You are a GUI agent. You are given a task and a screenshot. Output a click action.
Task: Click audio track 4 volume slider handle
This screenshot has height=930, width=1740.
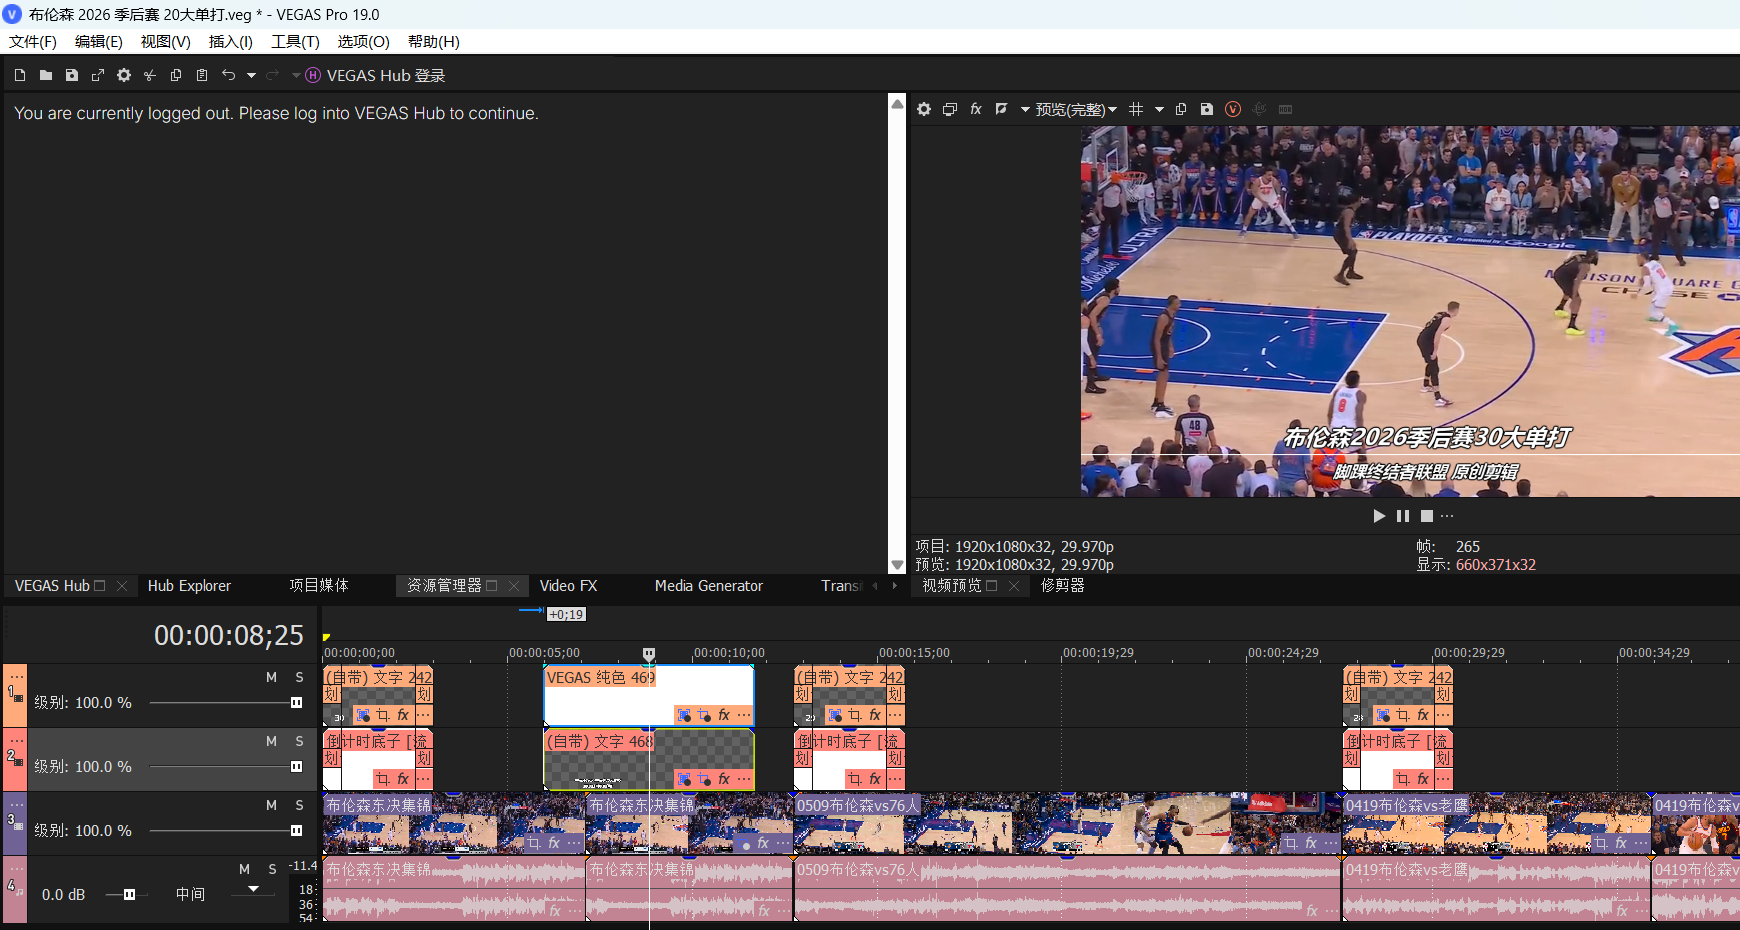(129, 895)
